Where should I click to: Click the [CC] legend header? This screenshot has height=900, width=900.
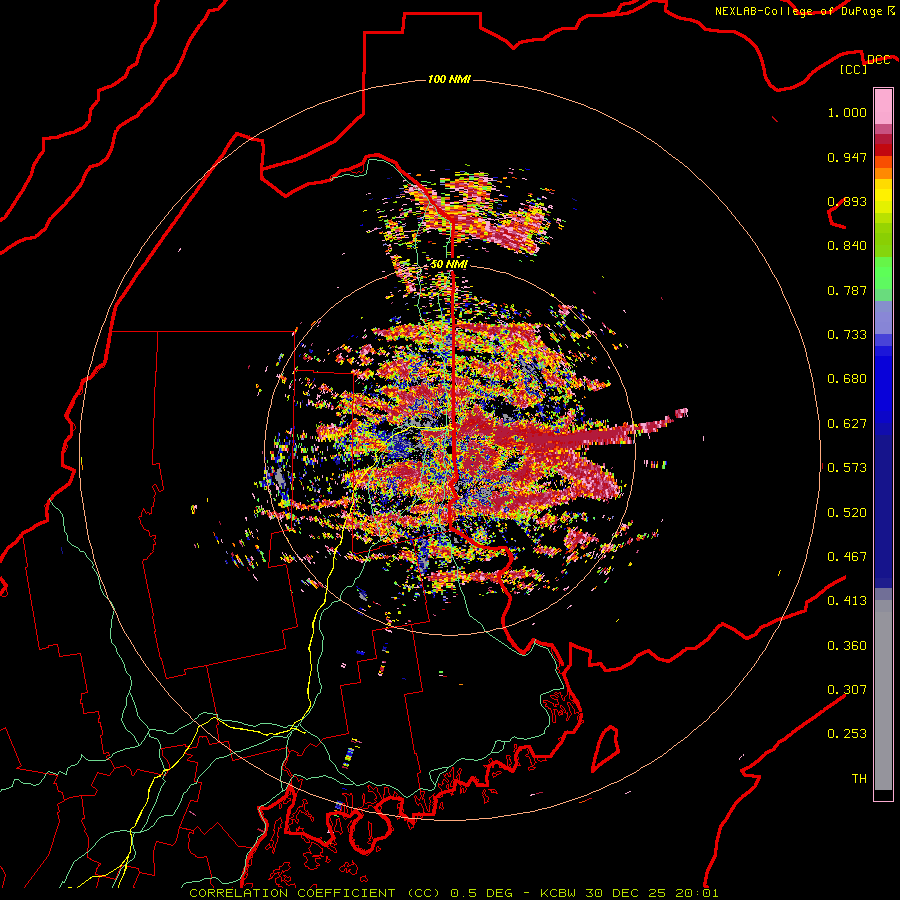pyautogui.click(x=854, y=69)
